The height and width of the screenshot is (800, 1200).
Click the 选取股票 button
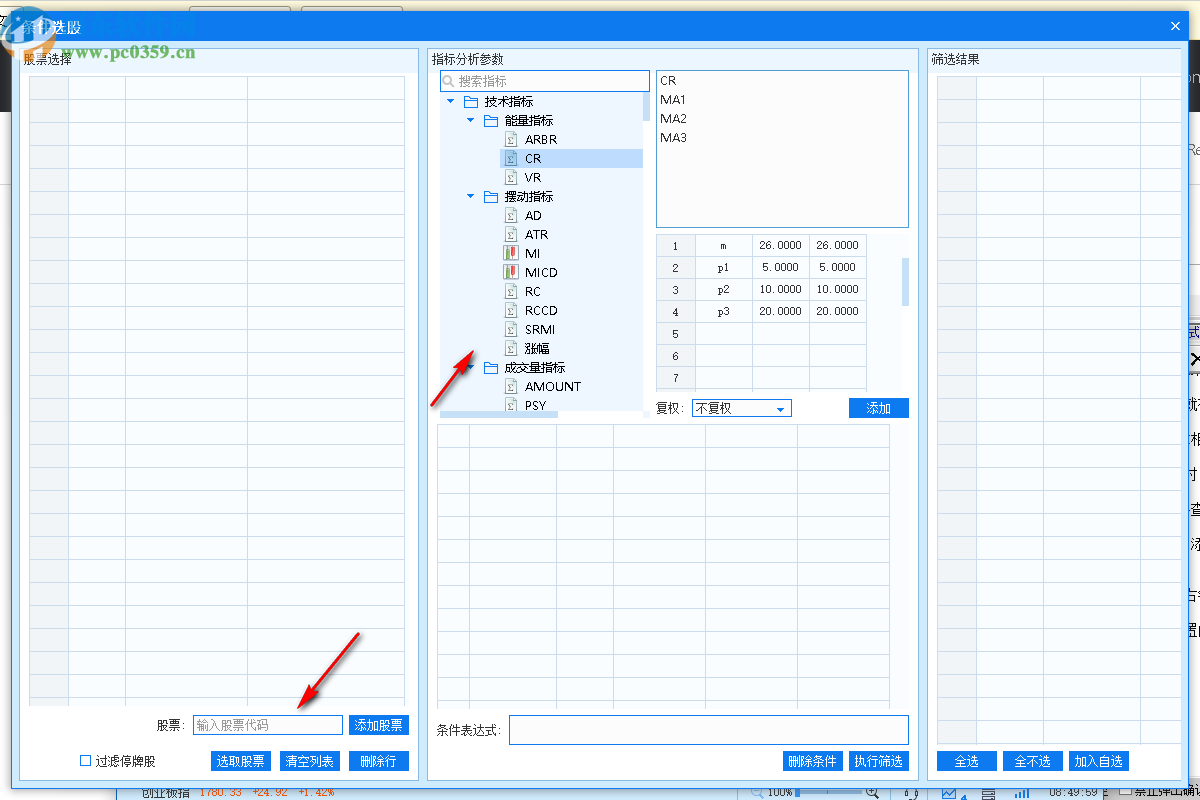pyautogui.click(x=241, y=761)
